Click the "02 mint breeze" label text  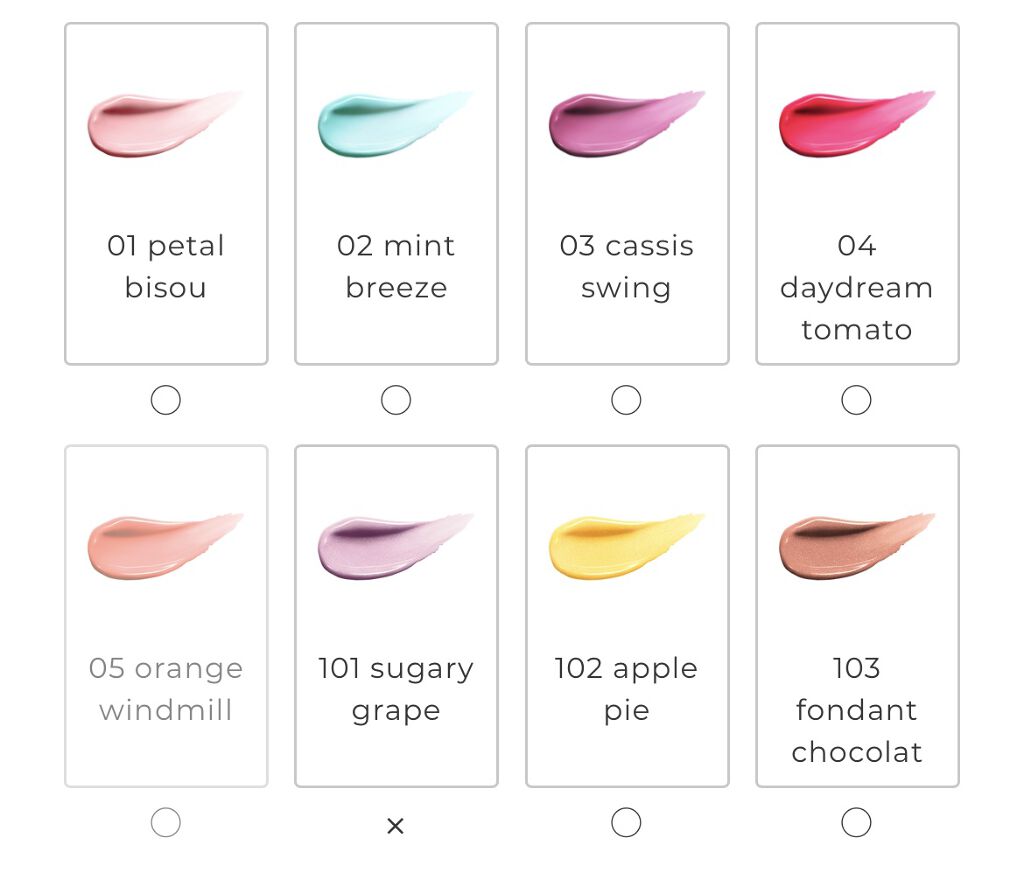pyautogui.click(x=396, y=267)
